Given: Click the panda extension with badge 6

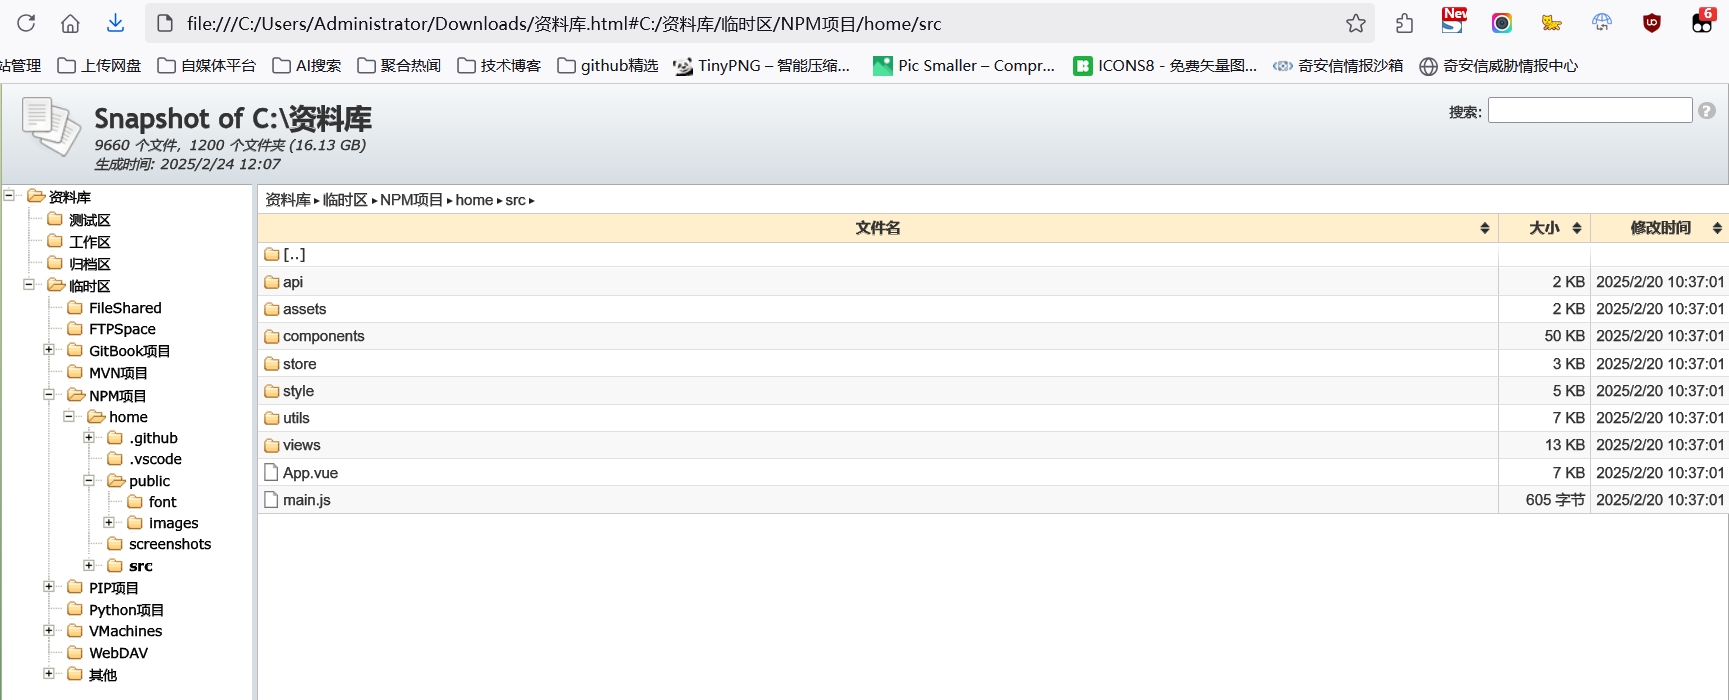Looking at the screenshot, I should [1702, 21].
